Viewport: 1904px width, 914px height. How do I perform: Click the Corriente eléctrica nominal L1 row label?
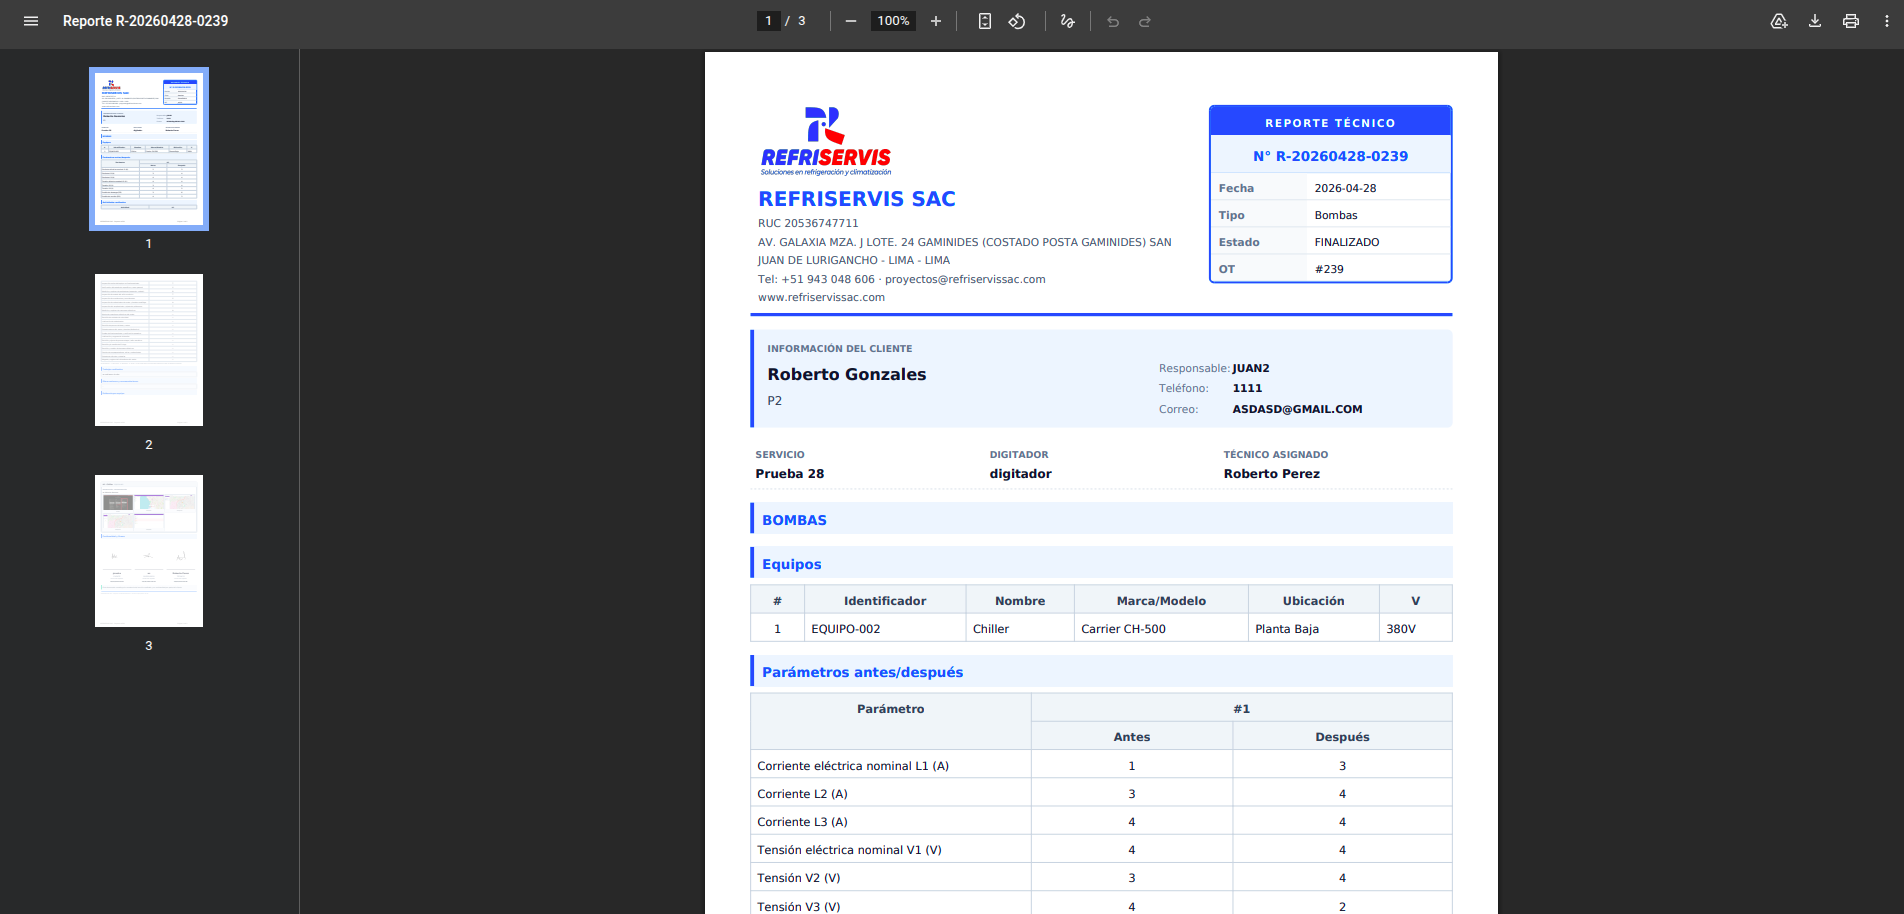[x=853, y=766]
